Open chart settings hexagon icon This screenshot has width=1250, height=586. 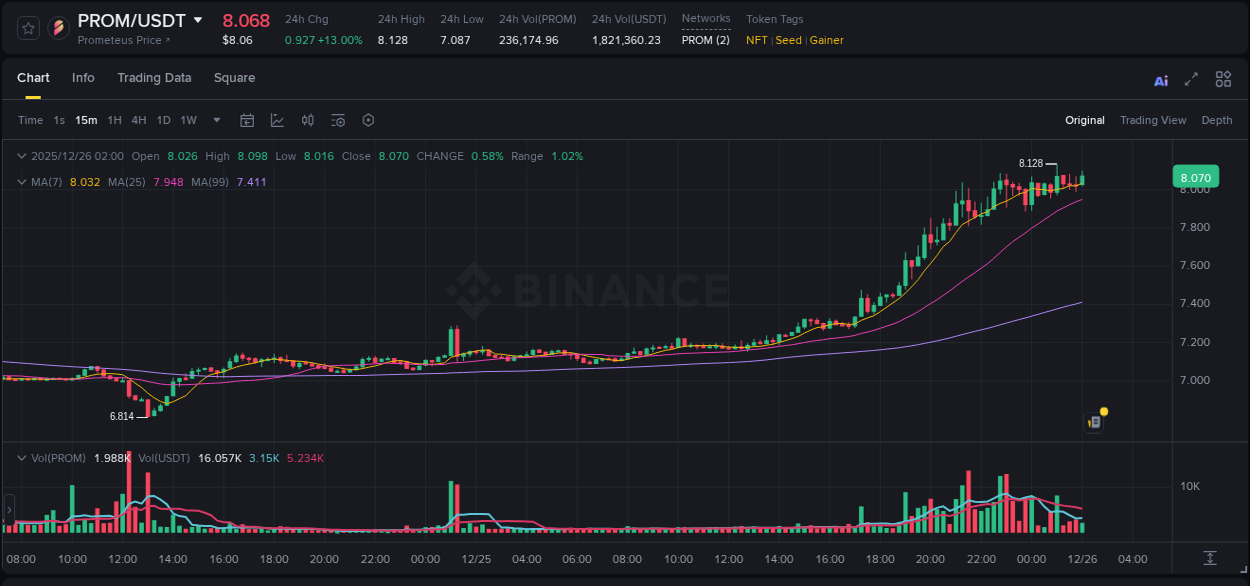click(x=368, y=121)
